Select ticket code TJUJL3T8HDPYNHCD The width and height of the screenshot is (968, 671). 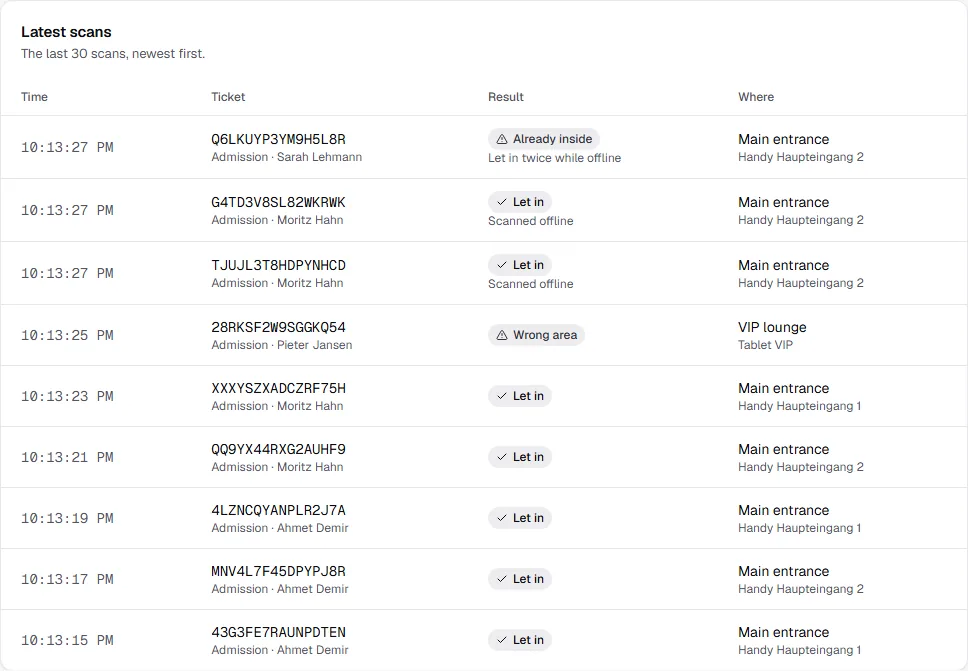point(278,265)
